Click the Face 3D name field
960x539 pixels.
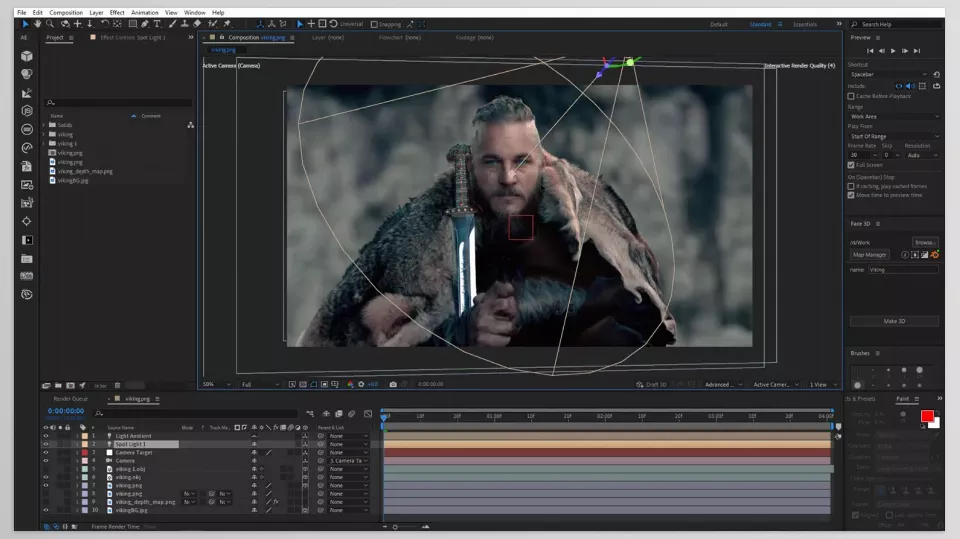(903, 270)
